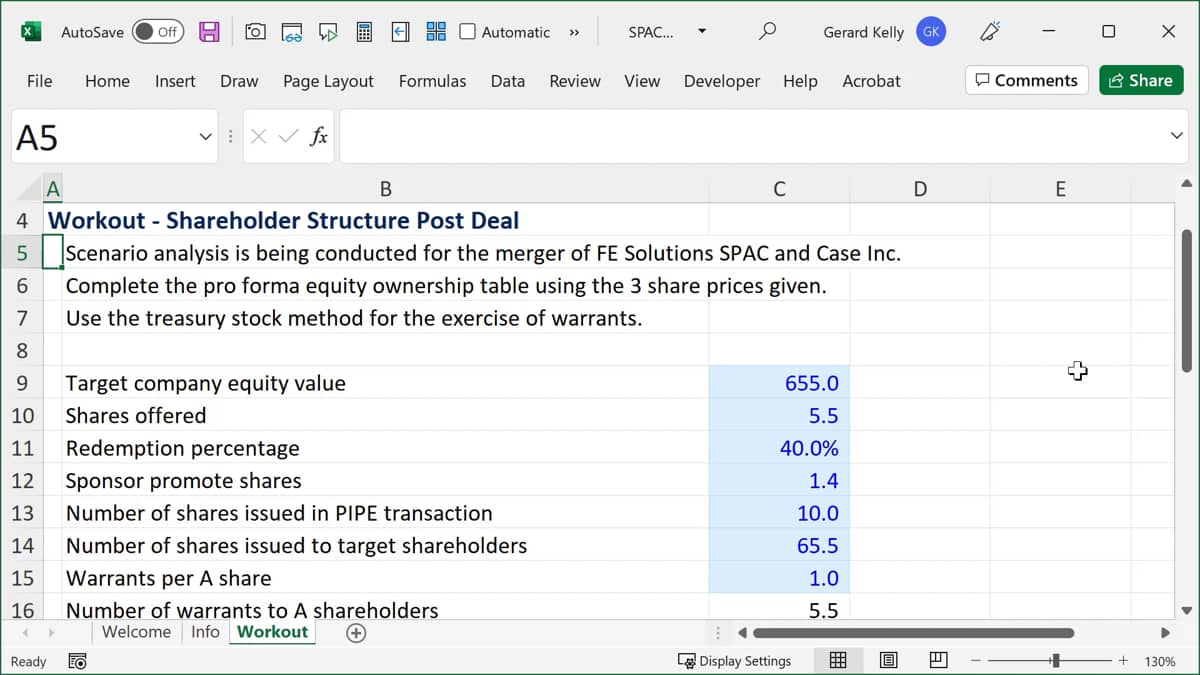This screenshot has width=1200, height=675.
Task: Click the 130% zoom level
Action: (x=1160, y=661)
